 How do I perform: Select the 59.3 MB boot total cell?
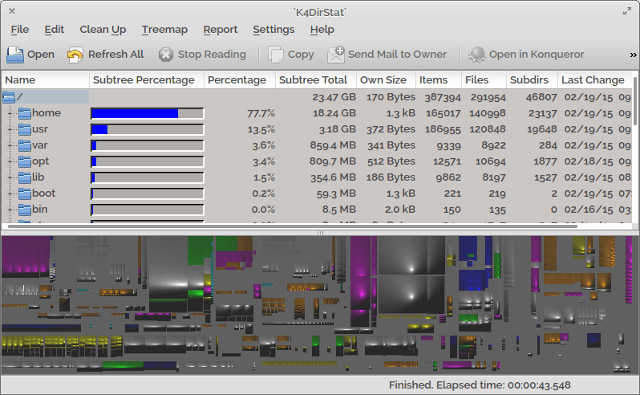click(x=337, y=194)
